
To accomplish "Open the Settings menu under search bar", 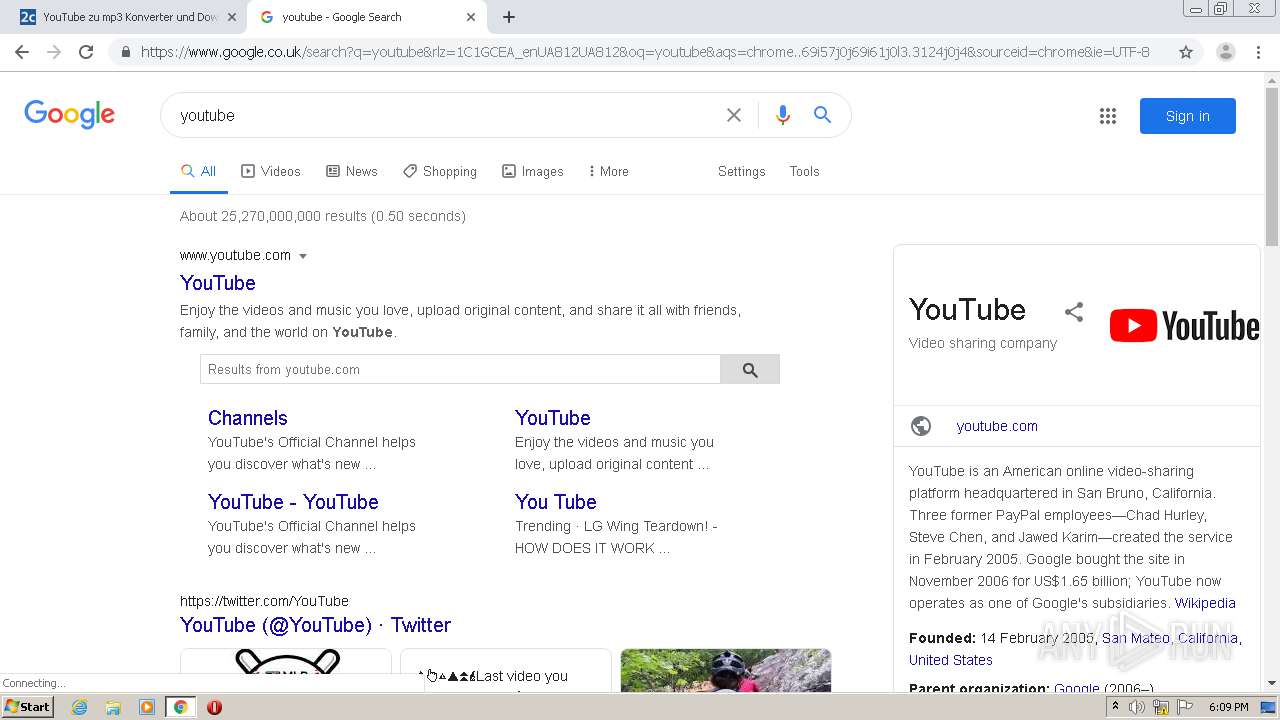I will [x=741, y=171].
